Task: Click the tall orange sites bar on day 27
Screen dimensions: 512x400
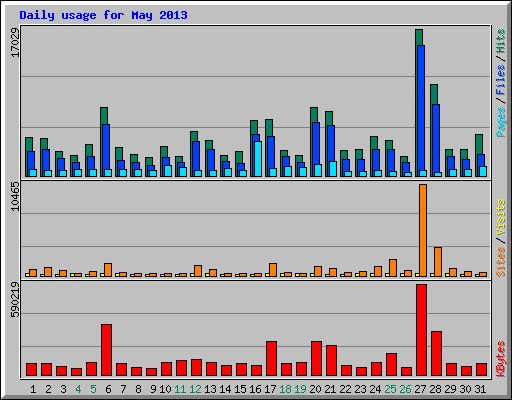Action: pyautogui.click(x=423, y=230)
